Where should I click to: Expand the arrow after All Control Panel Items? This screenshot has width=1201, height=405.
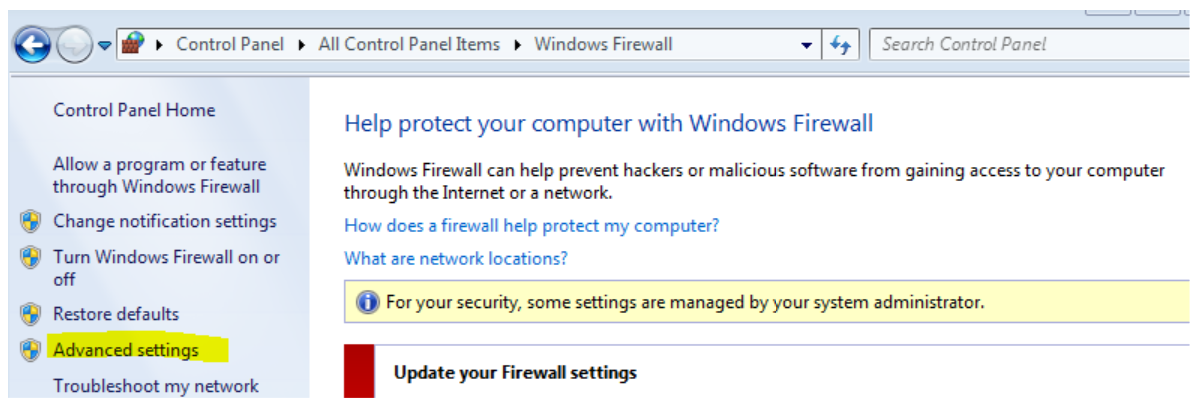click(518, 44)
